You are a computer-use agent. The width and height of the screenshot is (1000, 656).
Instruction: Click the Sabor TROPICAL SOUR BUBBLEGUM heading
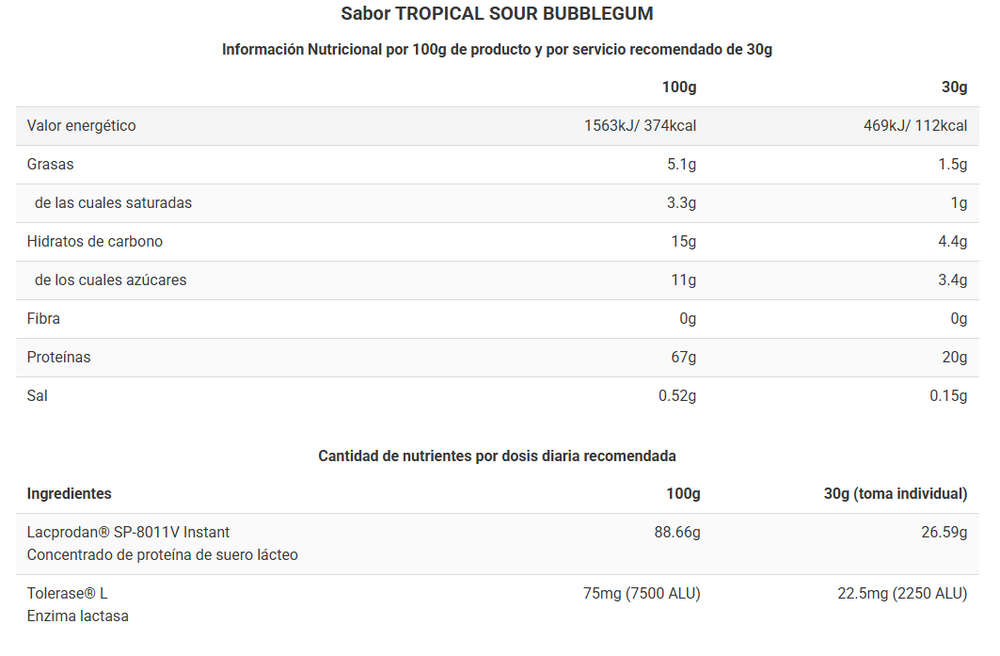click(x=497, y=14)
